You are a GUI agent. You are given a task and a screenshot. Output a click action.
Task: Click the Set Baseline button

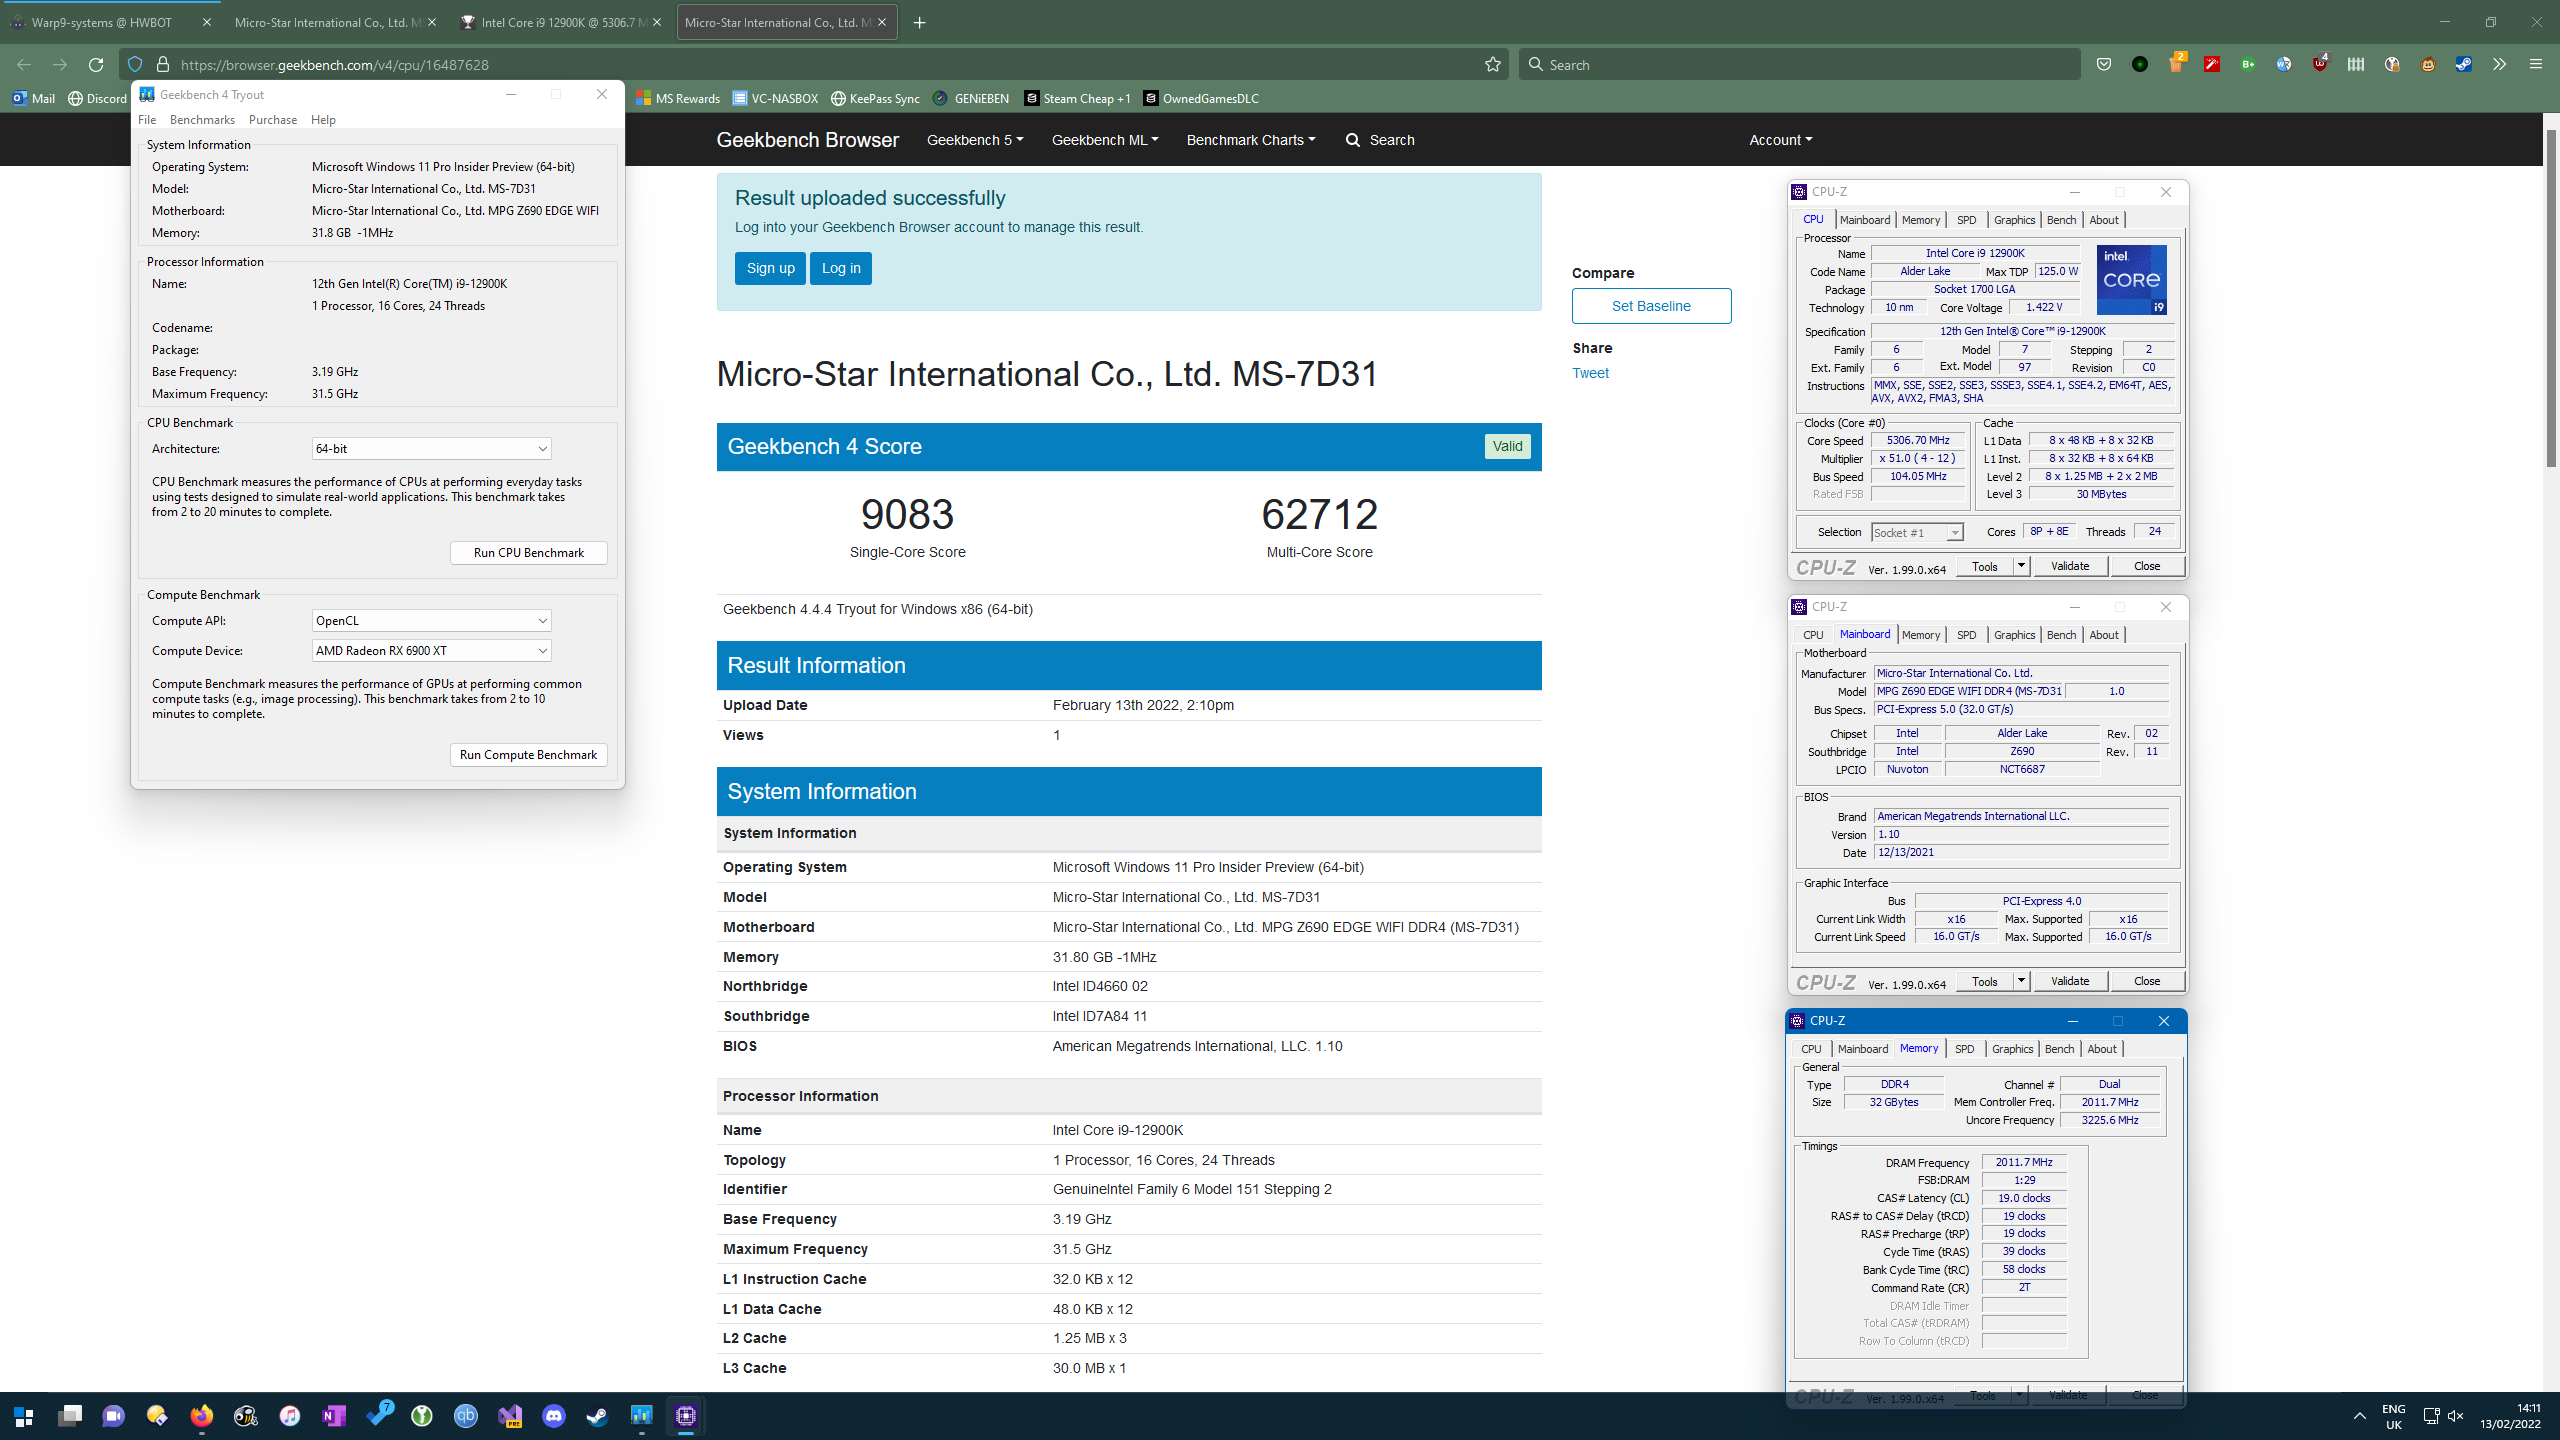coord(1651,306)
